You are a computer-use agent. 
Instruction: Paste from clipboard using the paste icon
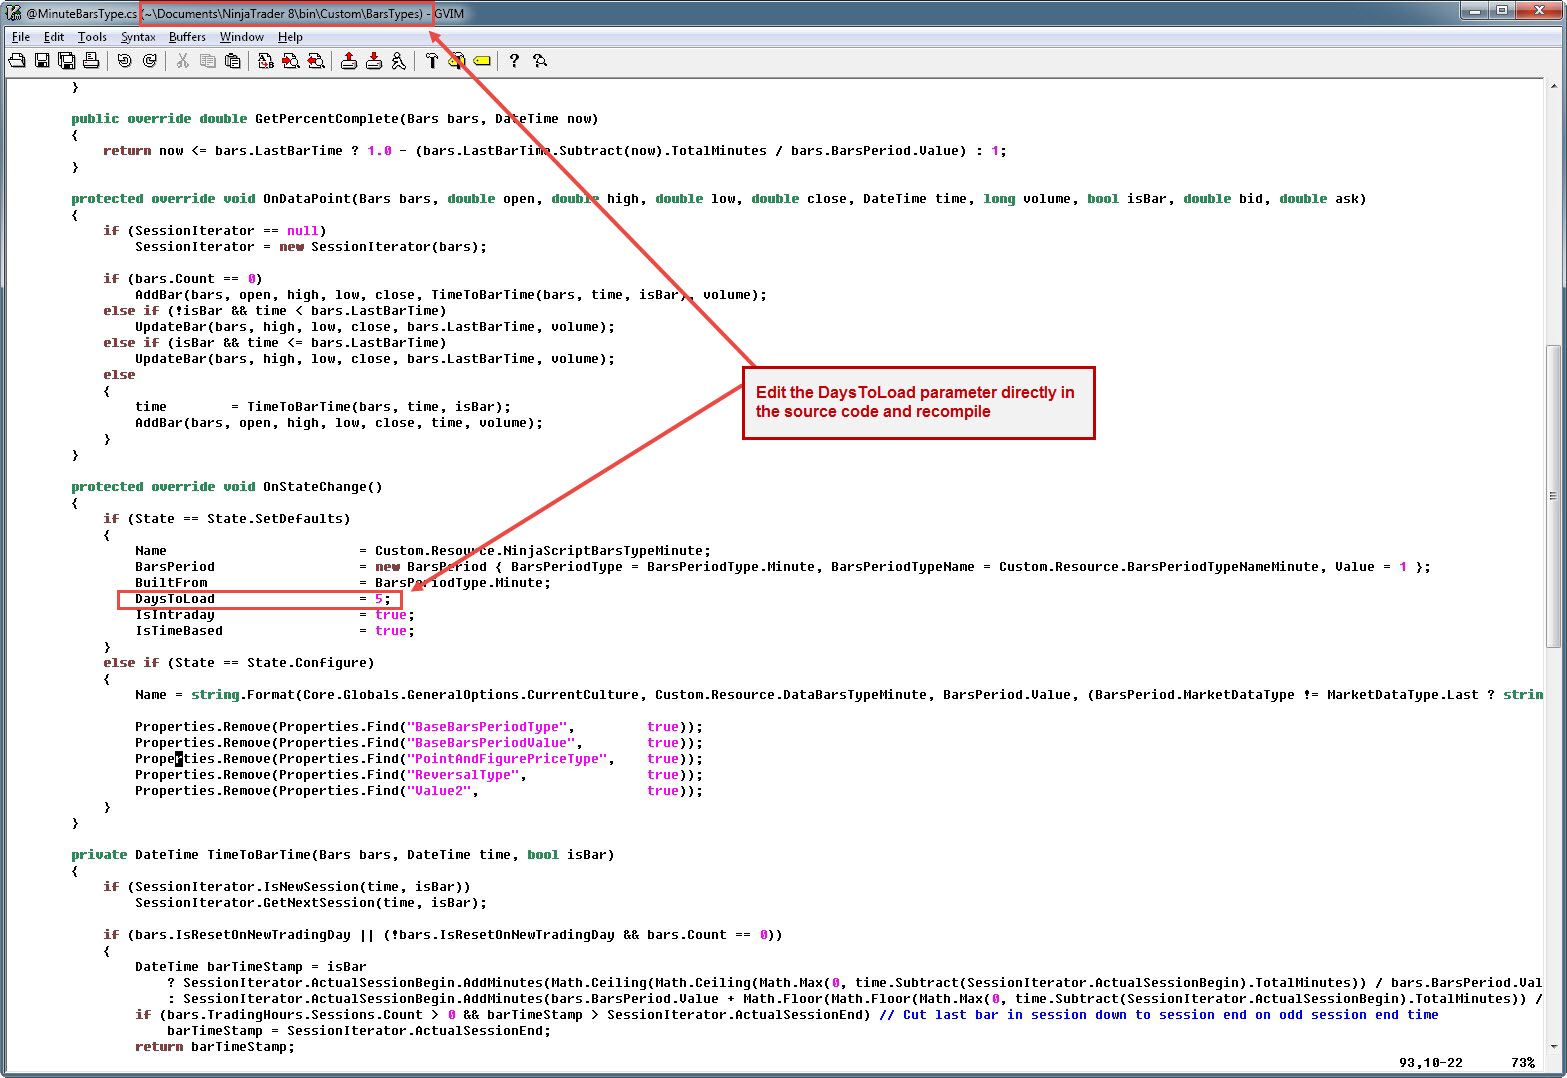pyautogui.click(x=232, y=61)
